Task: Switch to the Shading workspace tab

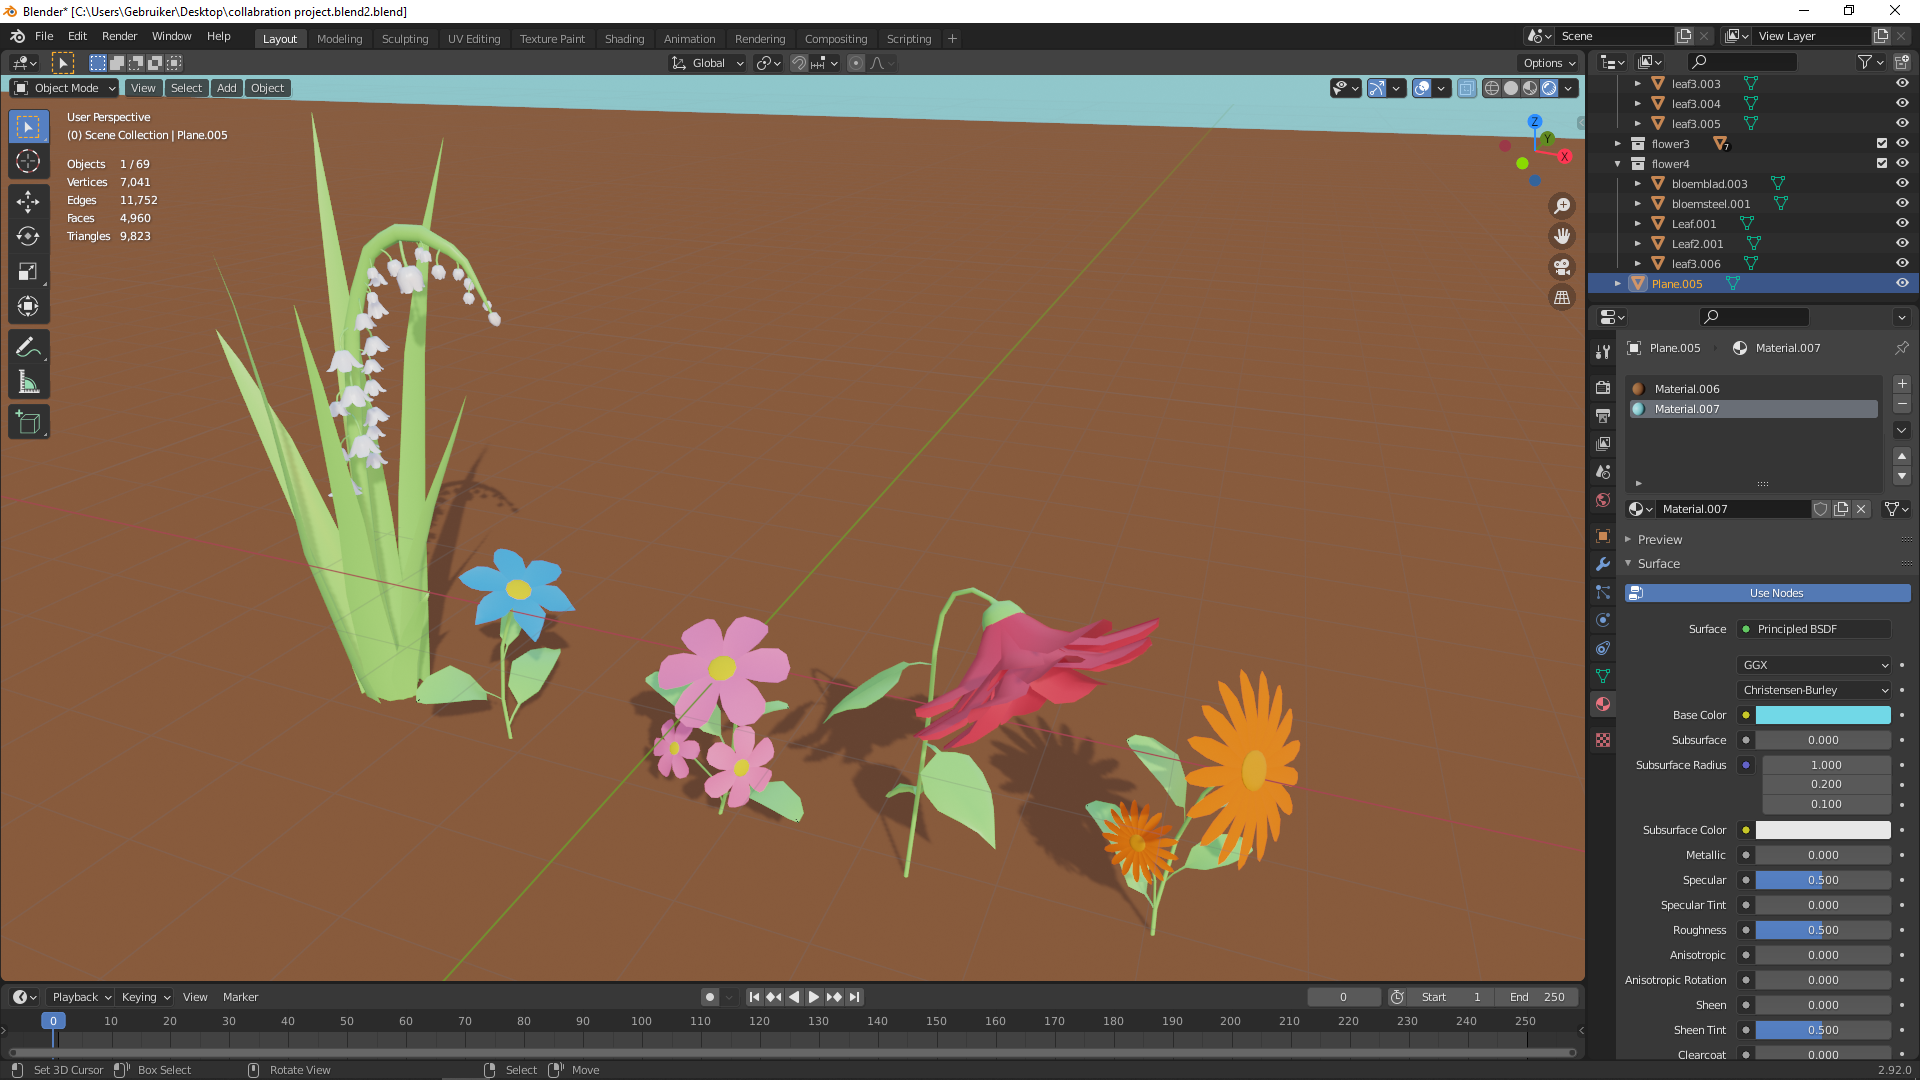Action: tap(624, 39)
